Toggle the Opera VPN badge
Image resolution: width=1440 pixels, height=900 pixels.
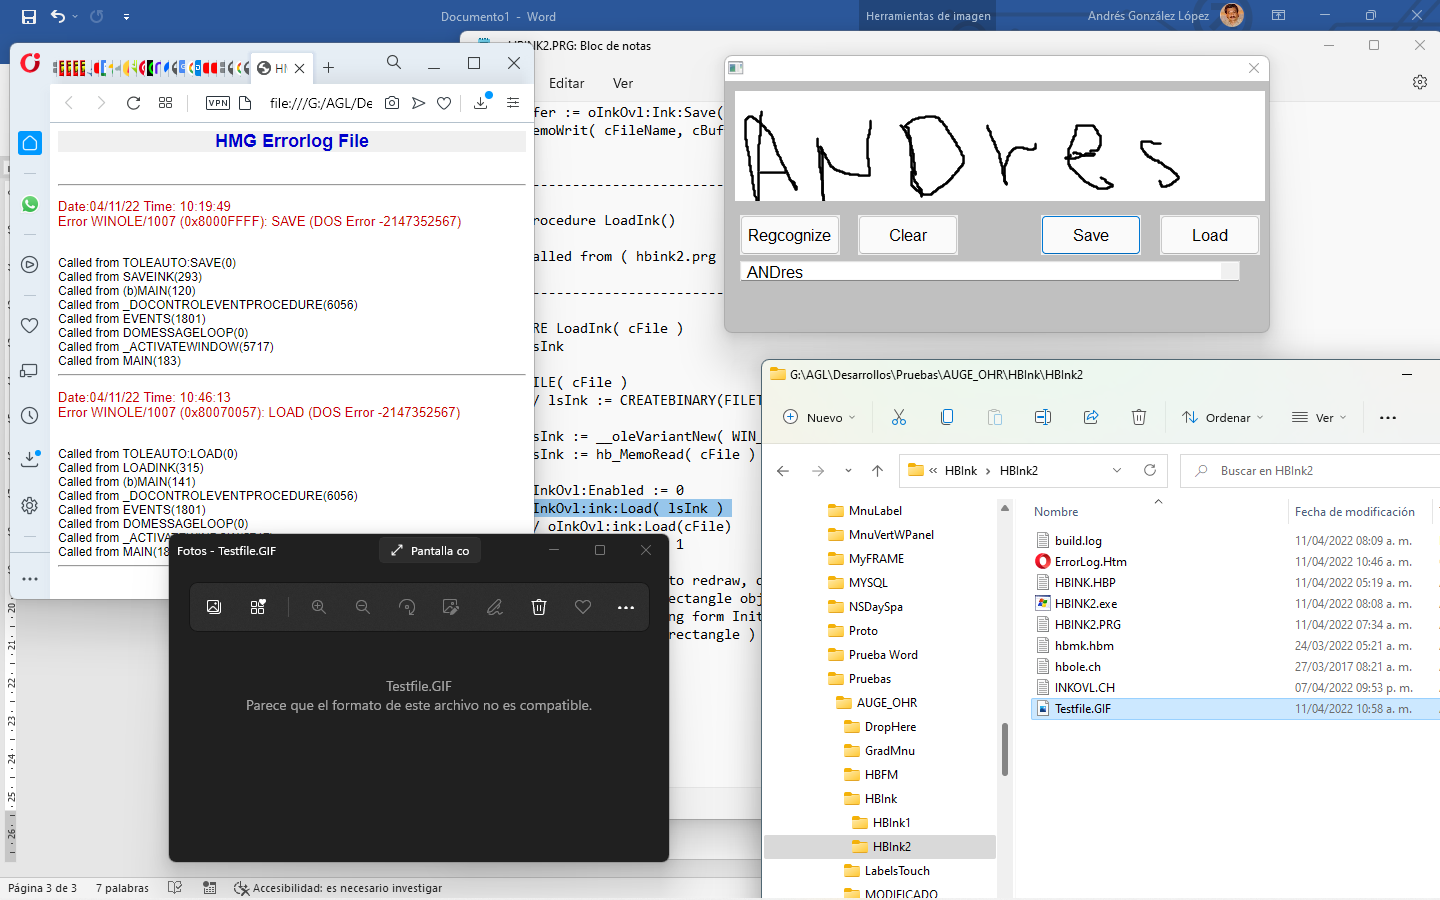(x=218, y=103)
